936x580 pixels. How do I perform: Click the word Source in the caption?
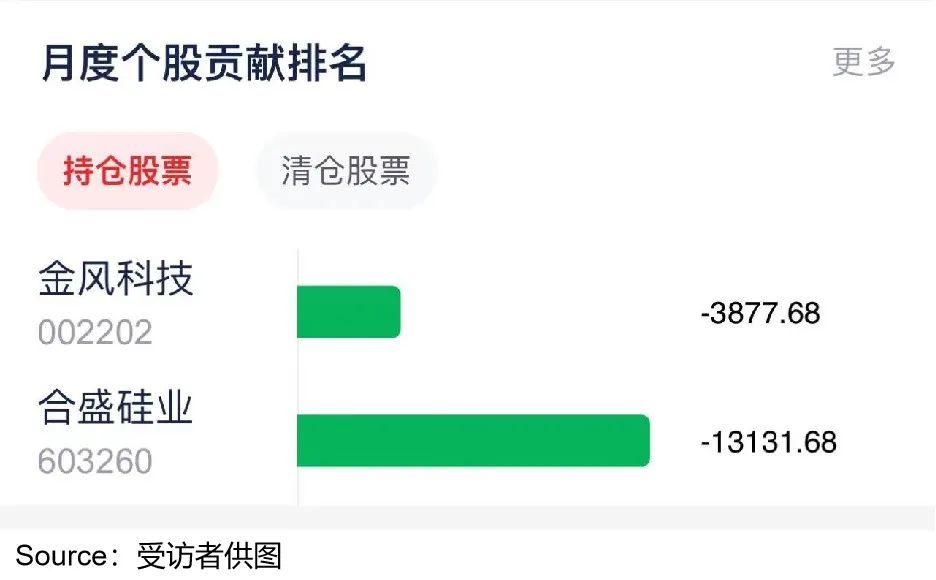point(60,556)
